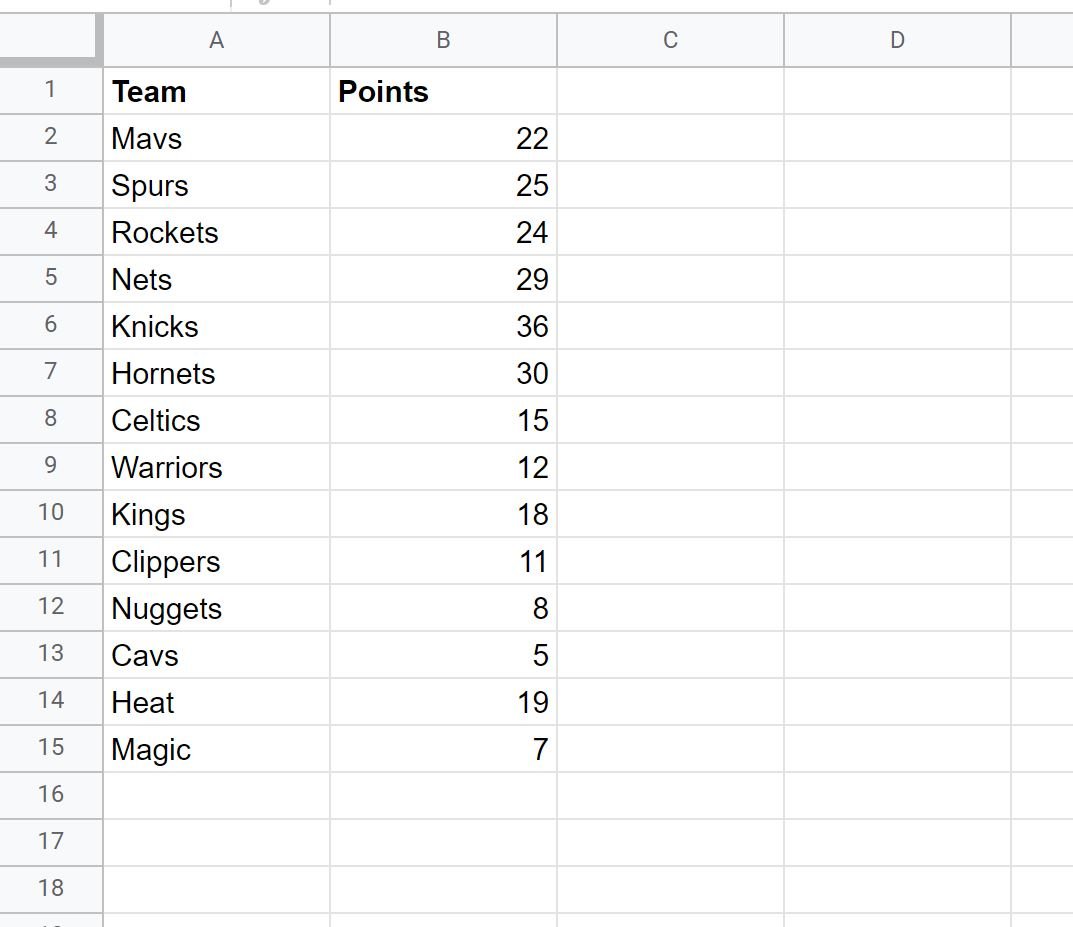Click the Team header cell
The width and height of the screenshot is (1073, 927).
point(216,91)
